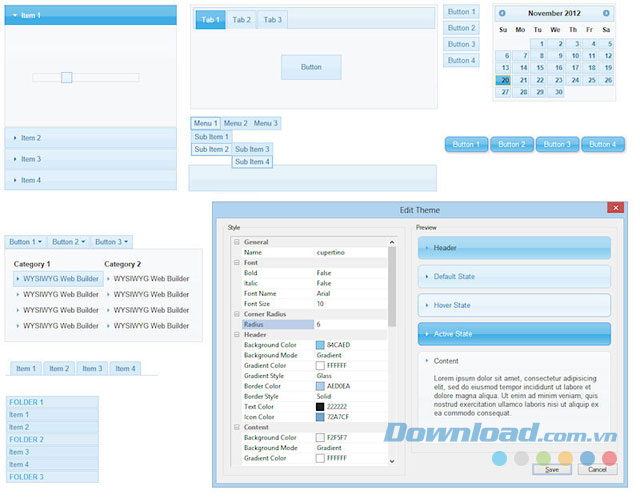Select the Item 4 bottom tab
The image size is (640, 498).
click(x=125, y=369)
